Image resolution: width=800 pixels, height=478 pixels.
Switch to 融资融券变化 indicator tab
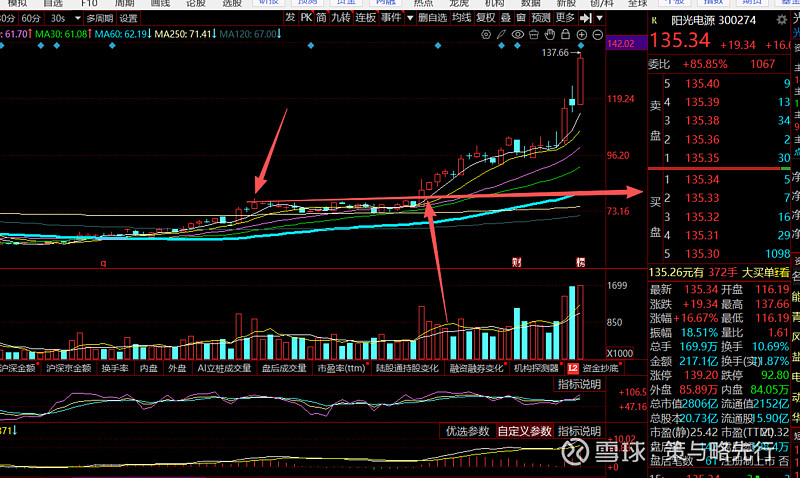coord(476,368)
